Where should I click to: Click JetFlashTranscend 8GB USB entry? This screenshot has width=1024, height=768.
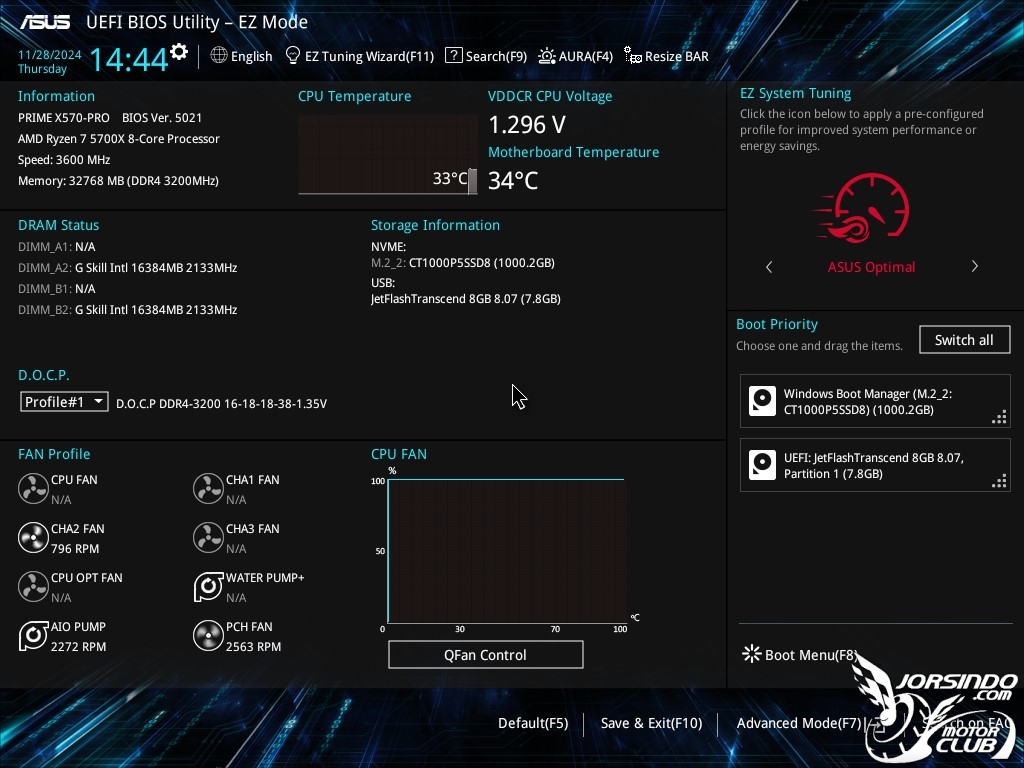click(466, 298)
